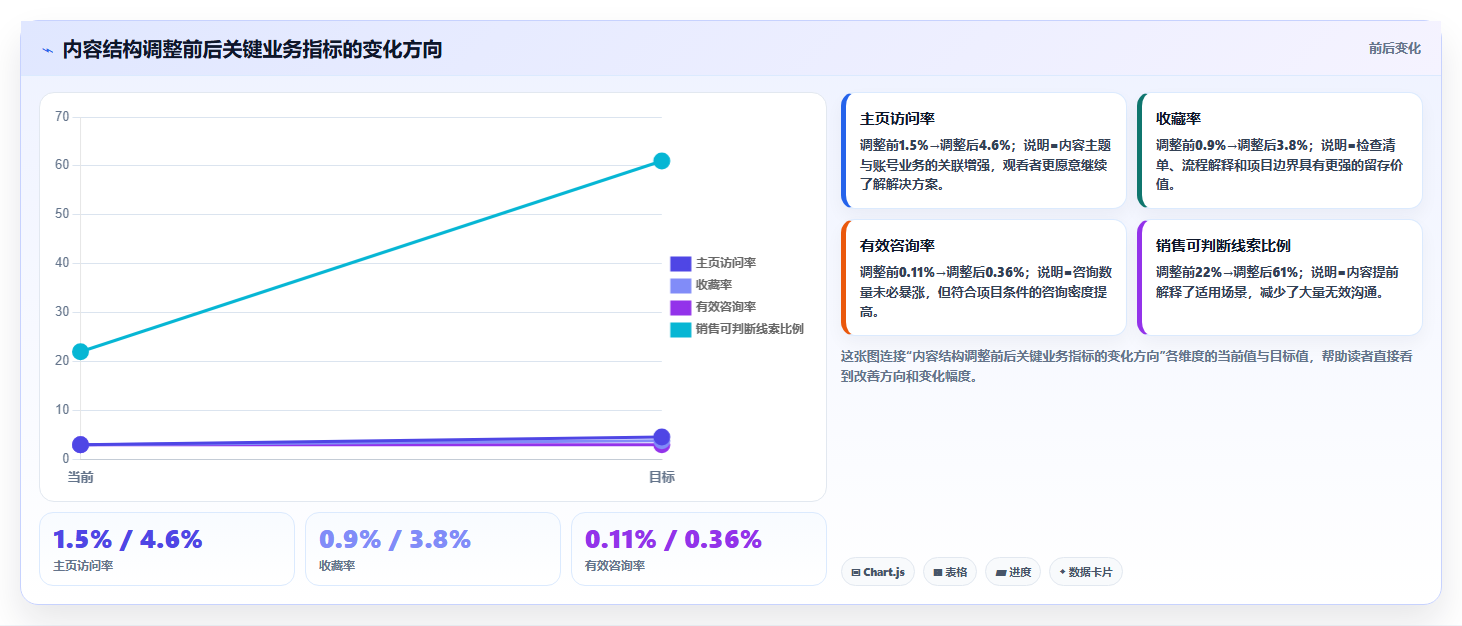Click the cyan 销售可判断线索比例 legend color box

pyautogui.click(x=680, y=329)
